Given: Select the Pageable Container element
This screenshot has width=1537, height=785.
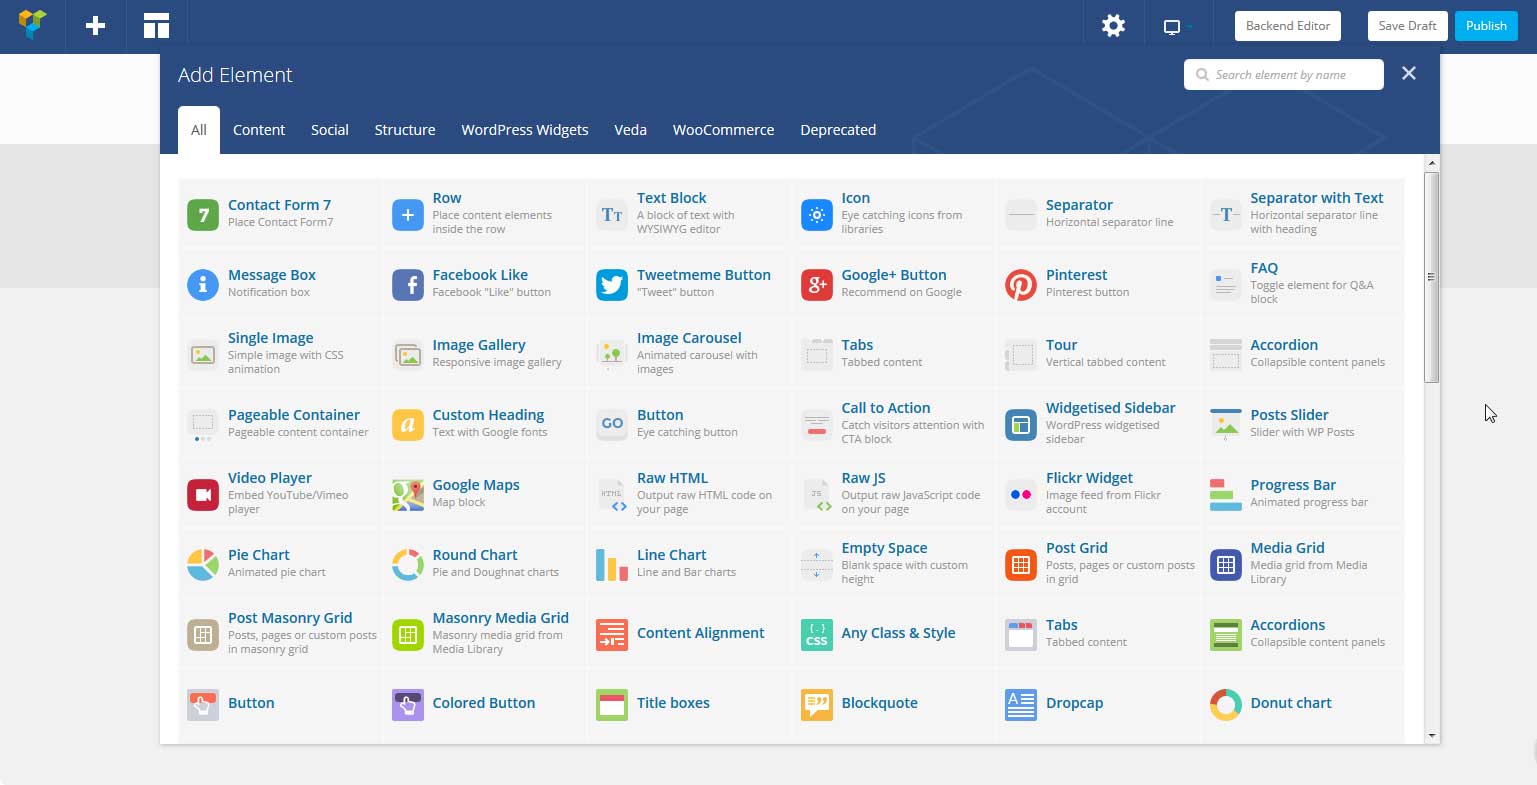Looking at the screenshot, I should click(x=282, y=424).
